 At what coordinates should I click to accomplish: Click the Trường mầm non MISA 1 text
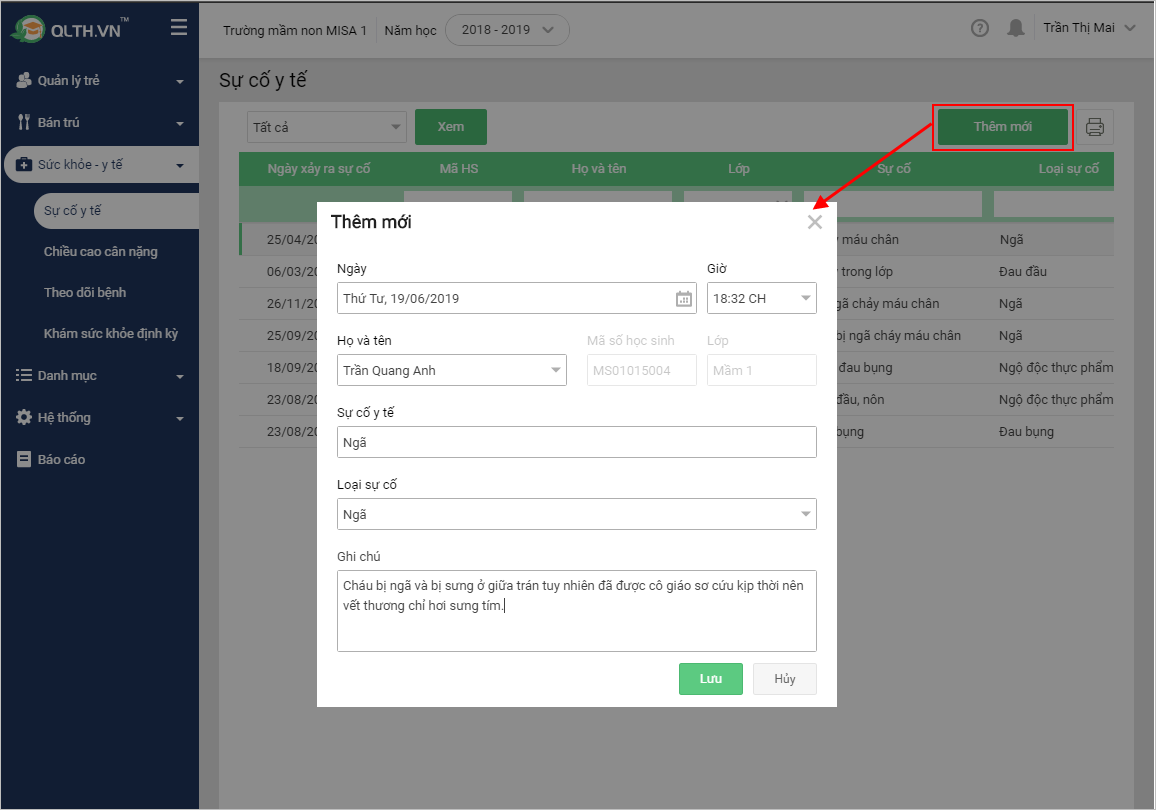tap(295, 30)
